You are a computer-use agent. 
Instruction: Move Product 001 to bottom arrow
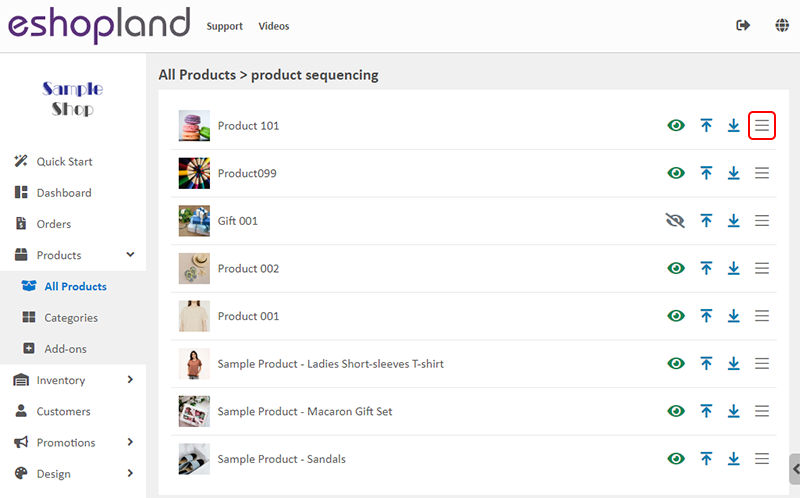point(734,316)
